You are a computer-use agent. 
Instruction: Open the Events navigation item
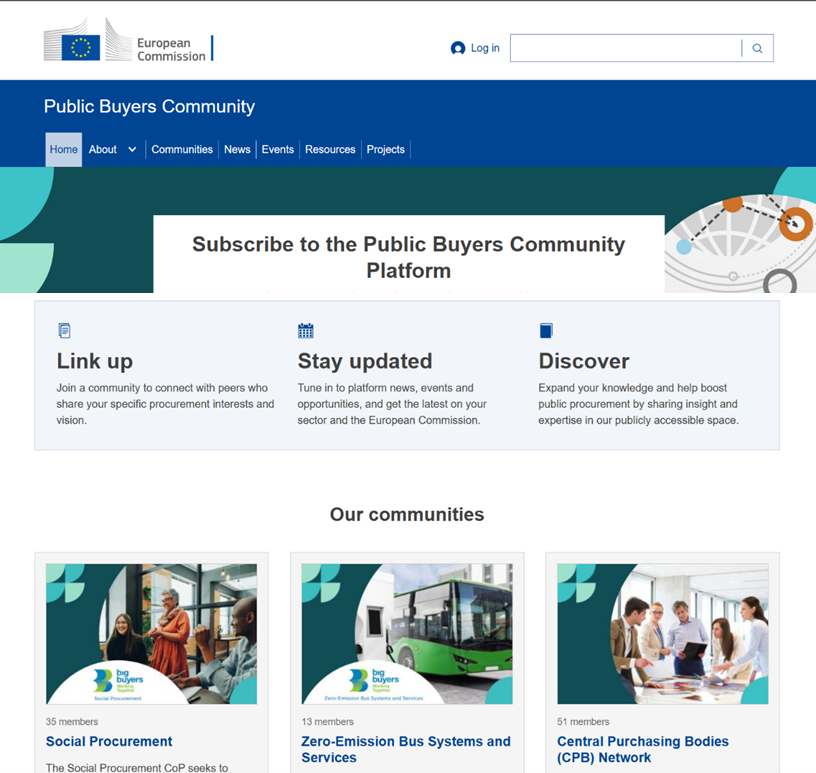point(278,150)
